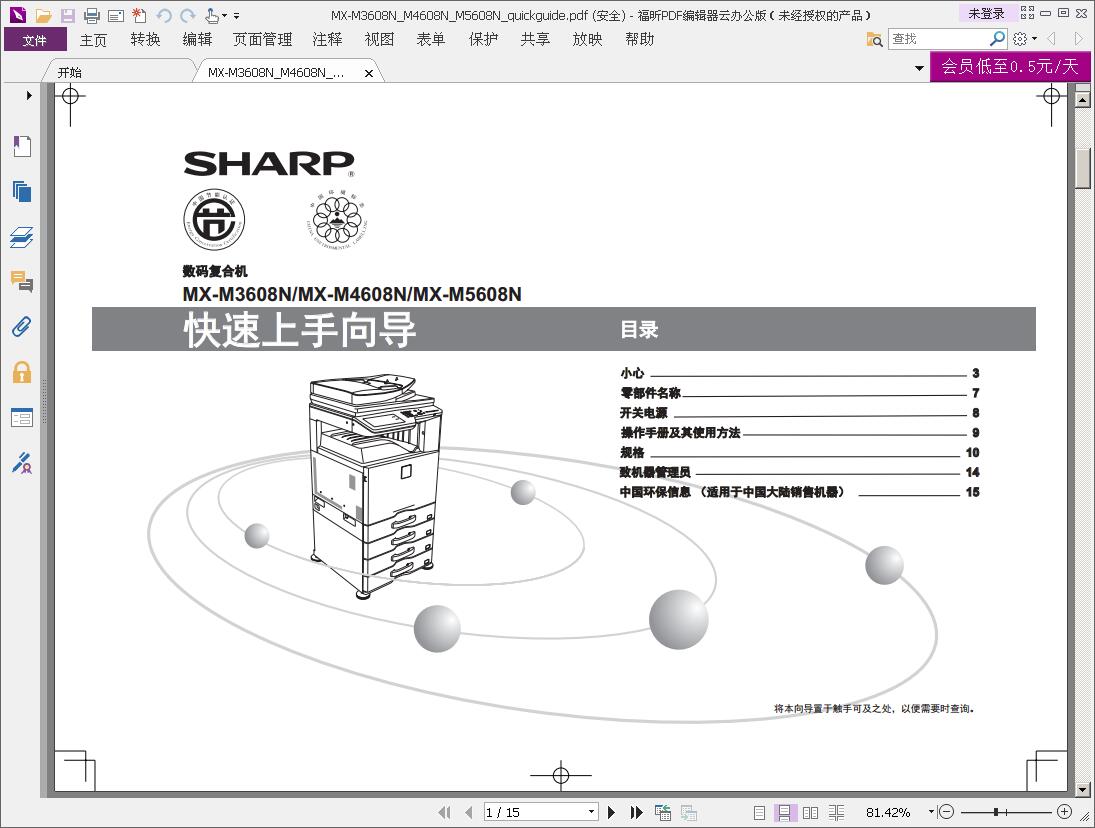Undo the last action
The height and width of the screenshot is (828, 1095).
coord(164,15)
